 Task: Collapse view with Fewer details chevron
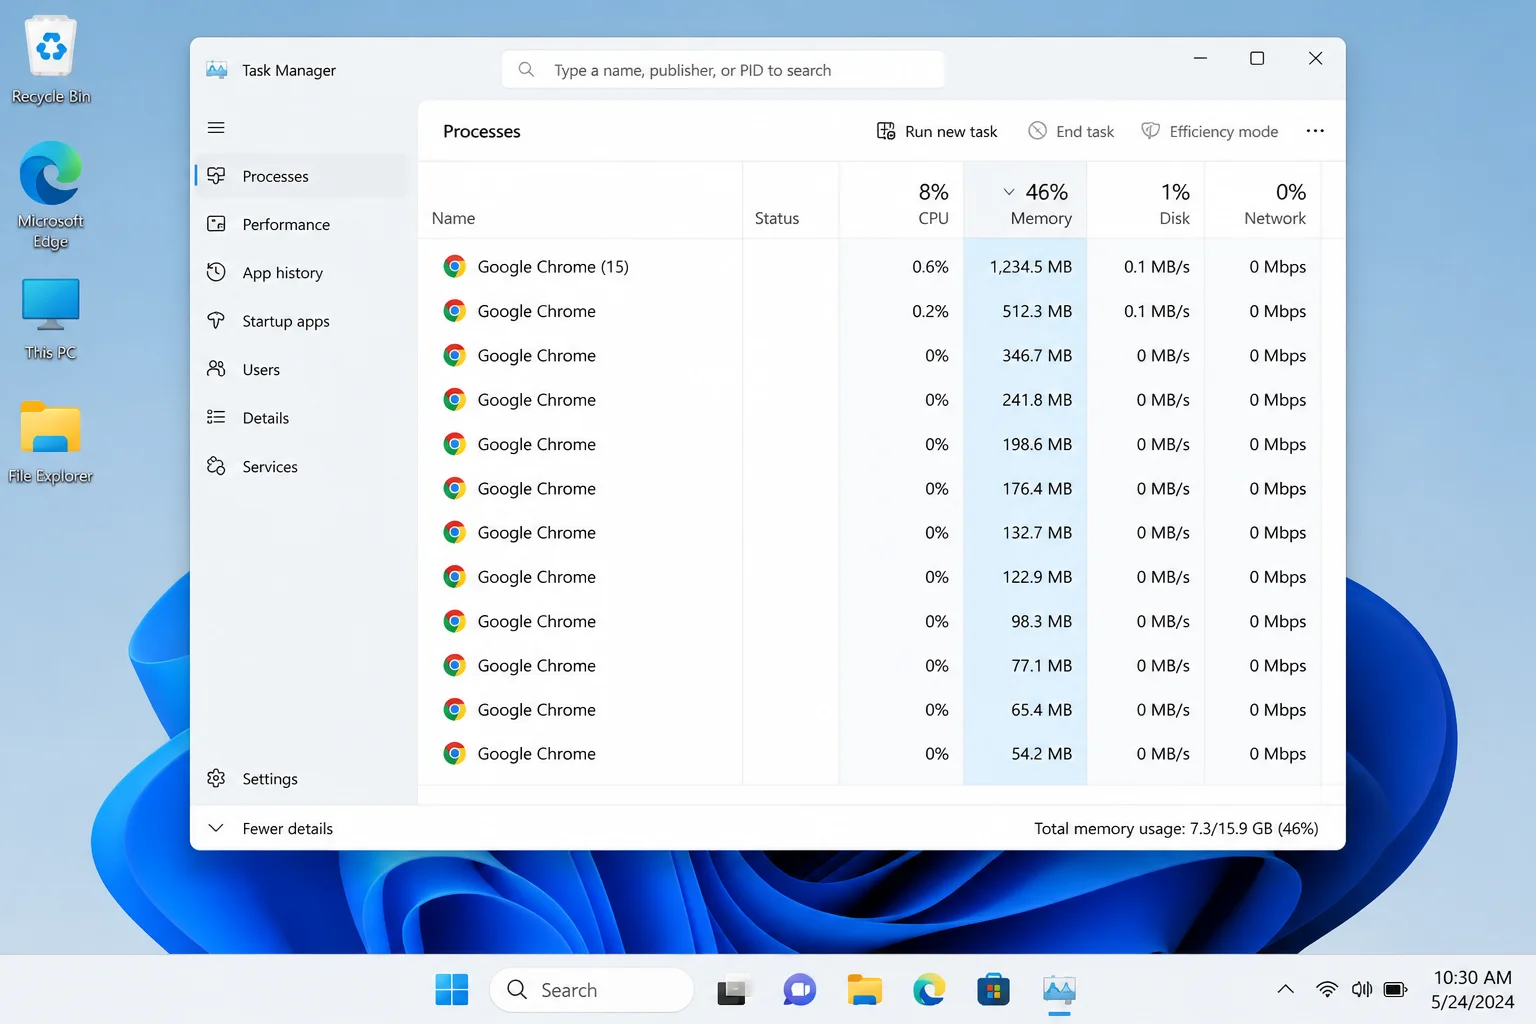[216, 828]
